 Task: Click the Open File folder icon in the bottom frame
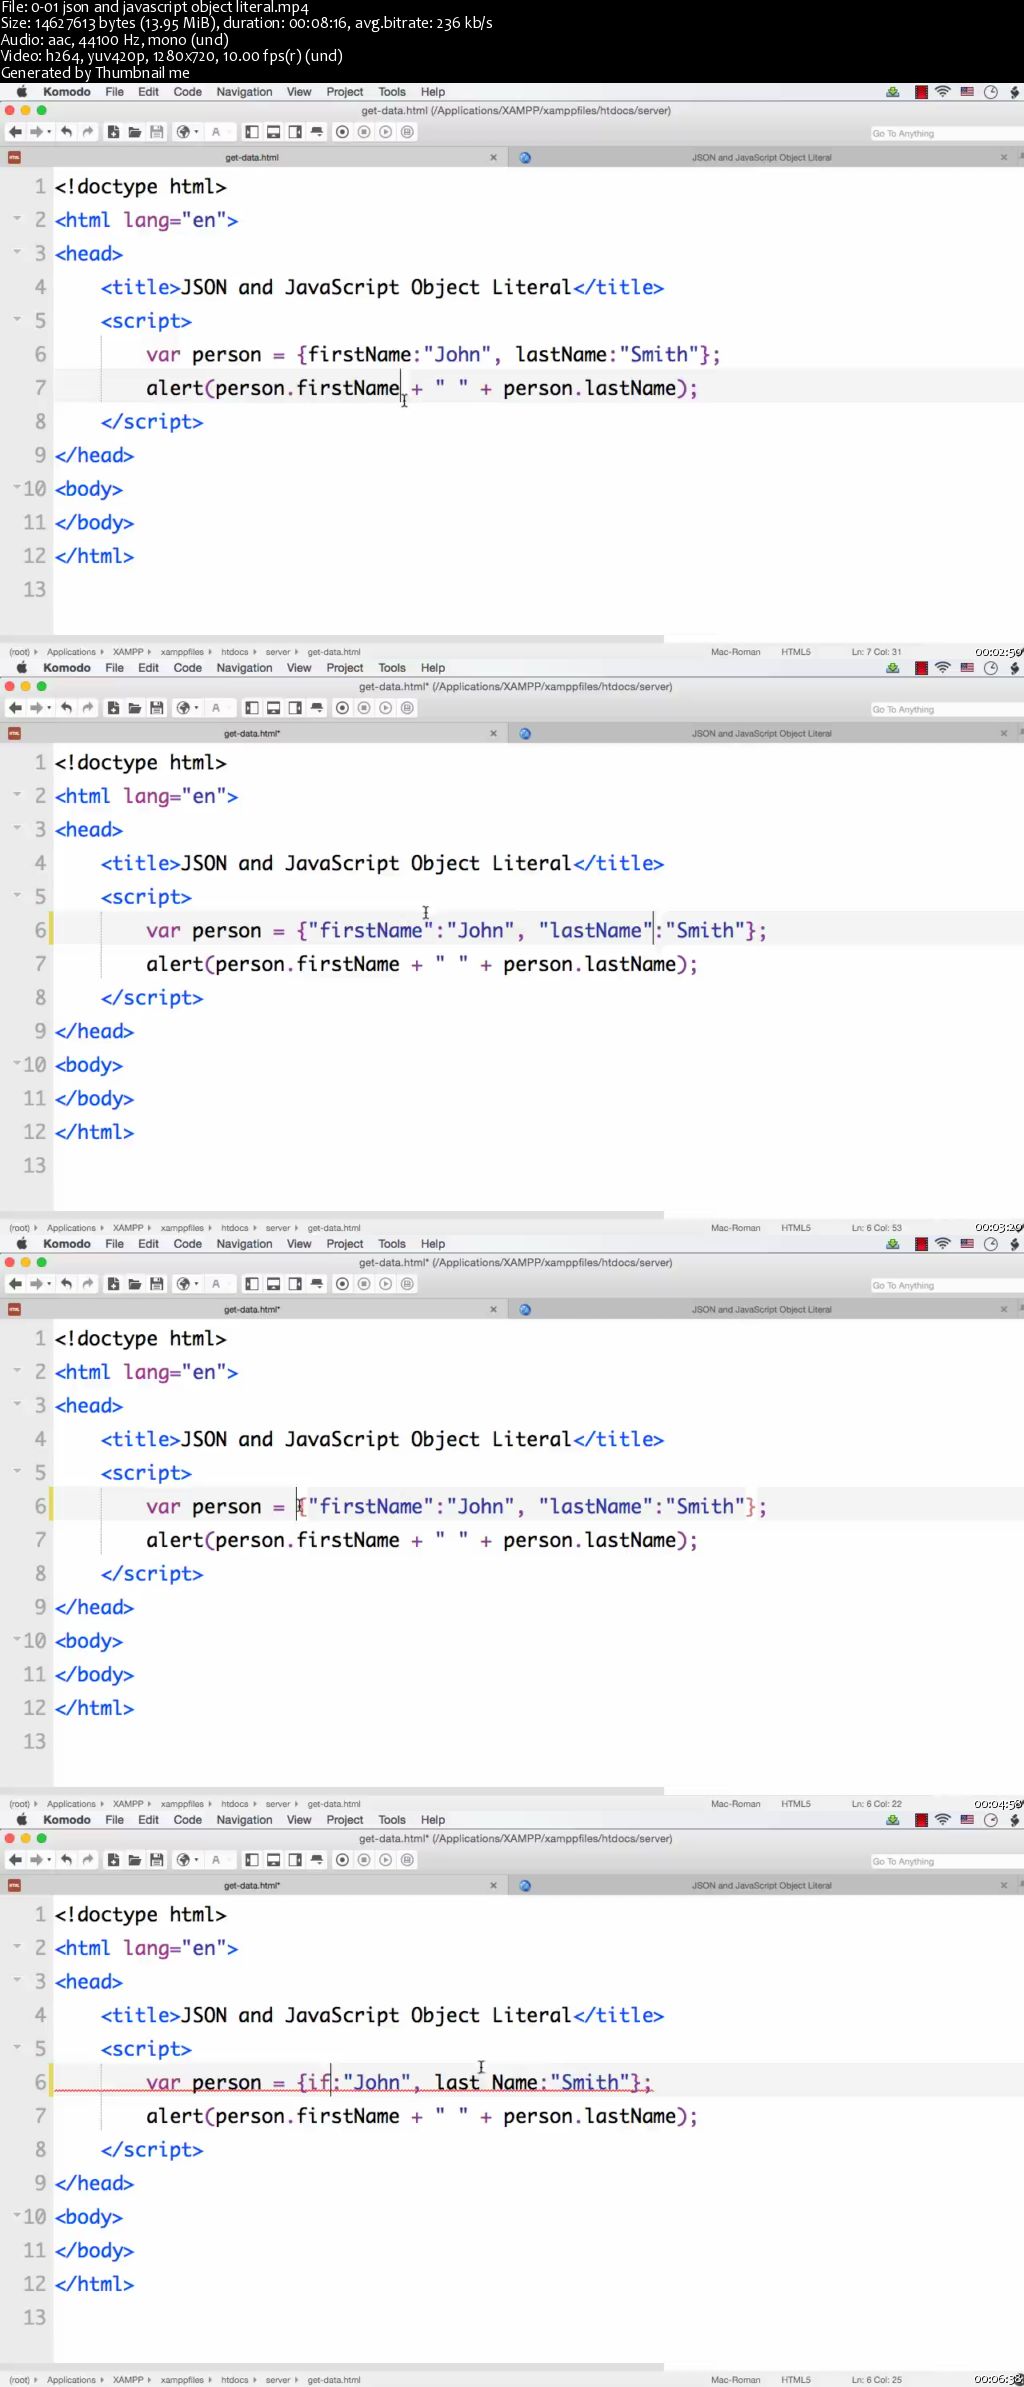[134, 1860]
